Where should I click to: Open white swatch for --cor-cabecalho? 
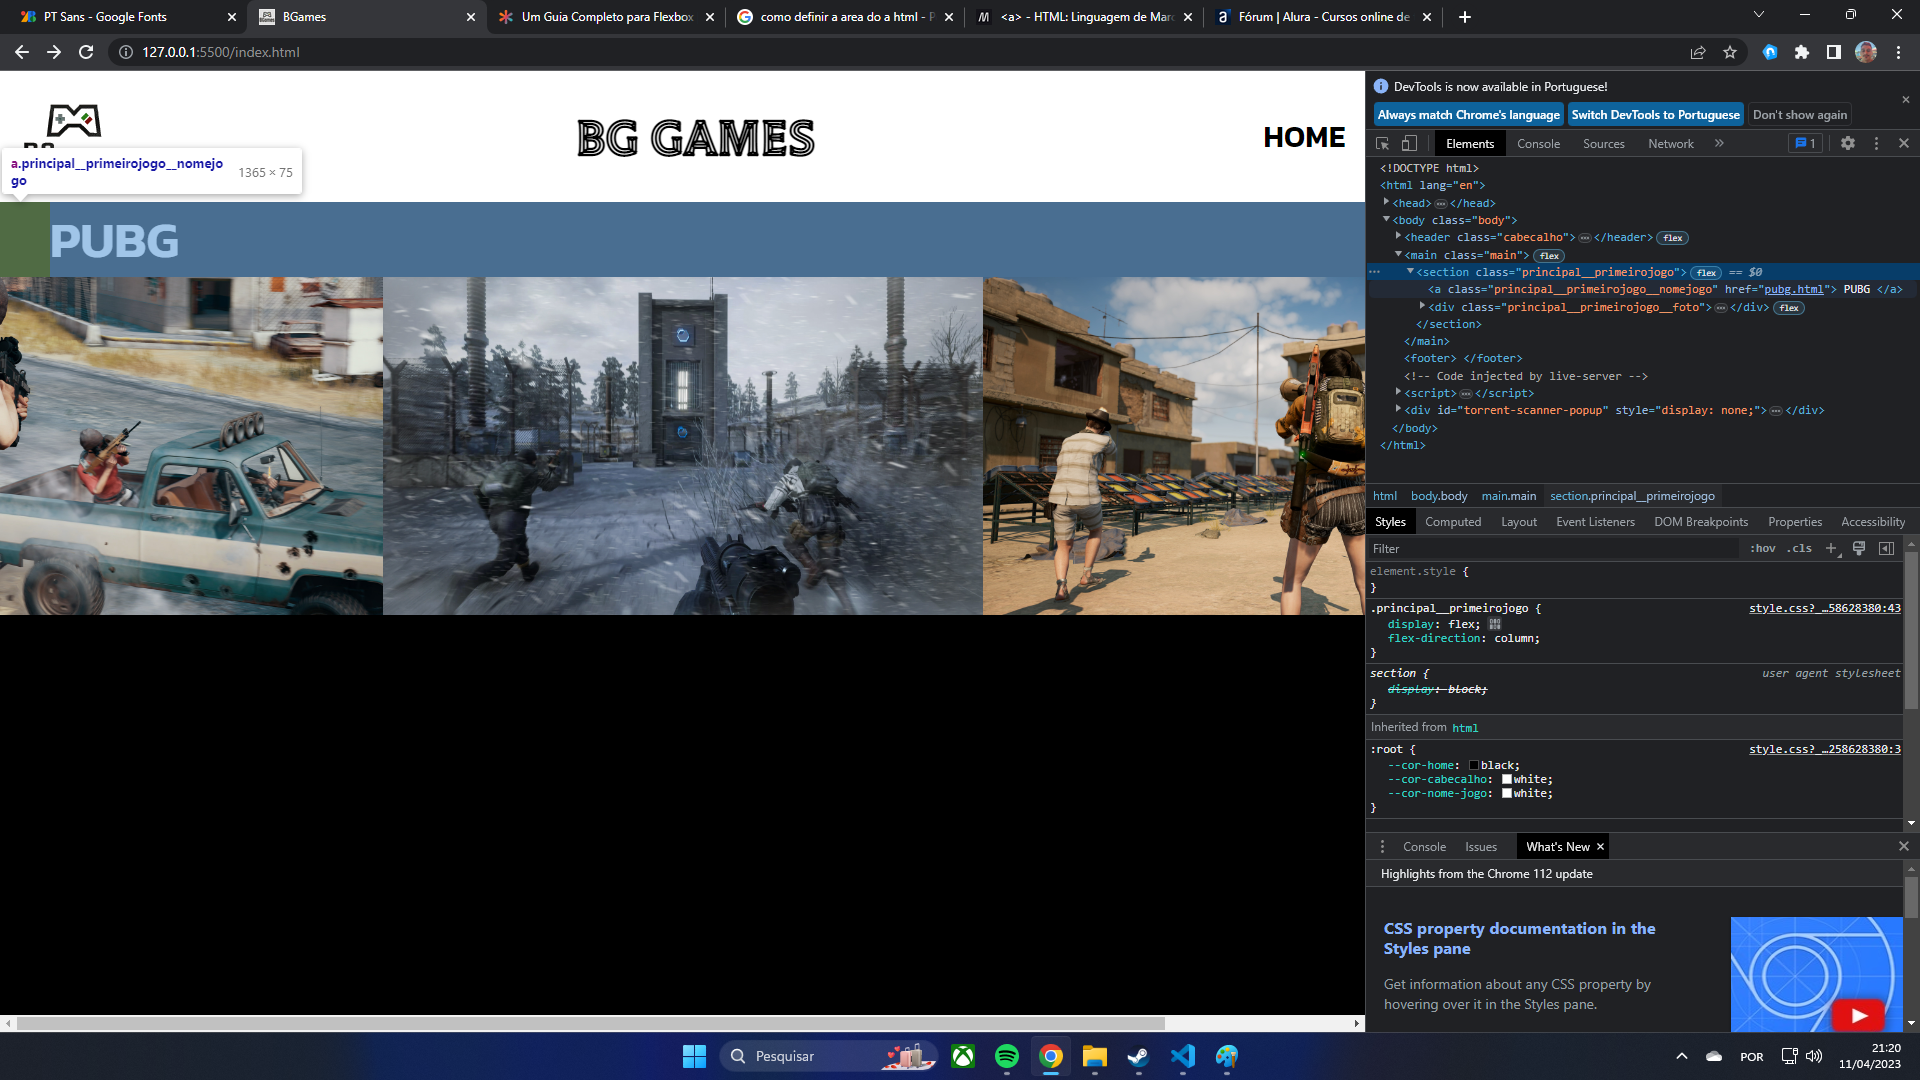pos(1507,779)
